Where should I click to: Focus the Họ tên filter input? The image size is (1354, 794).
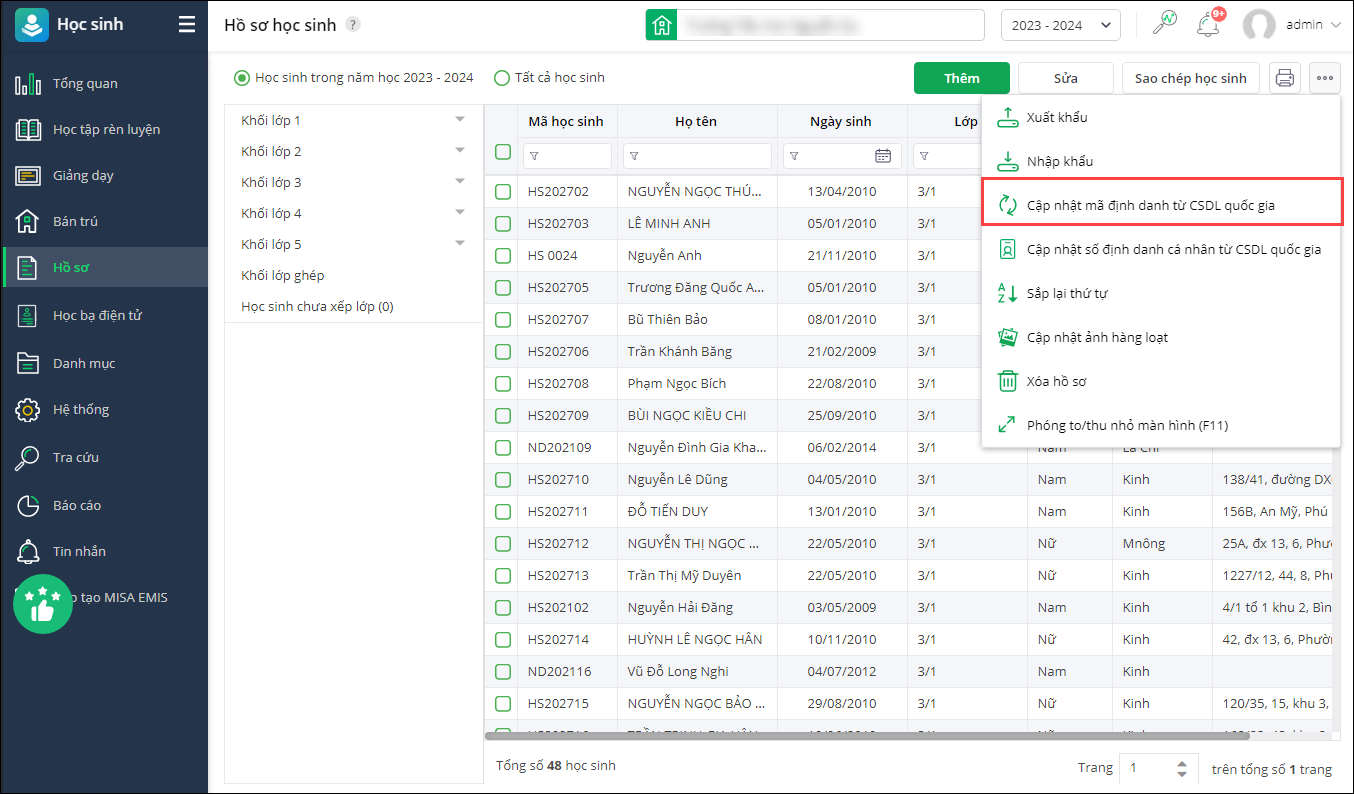point(697,156)
